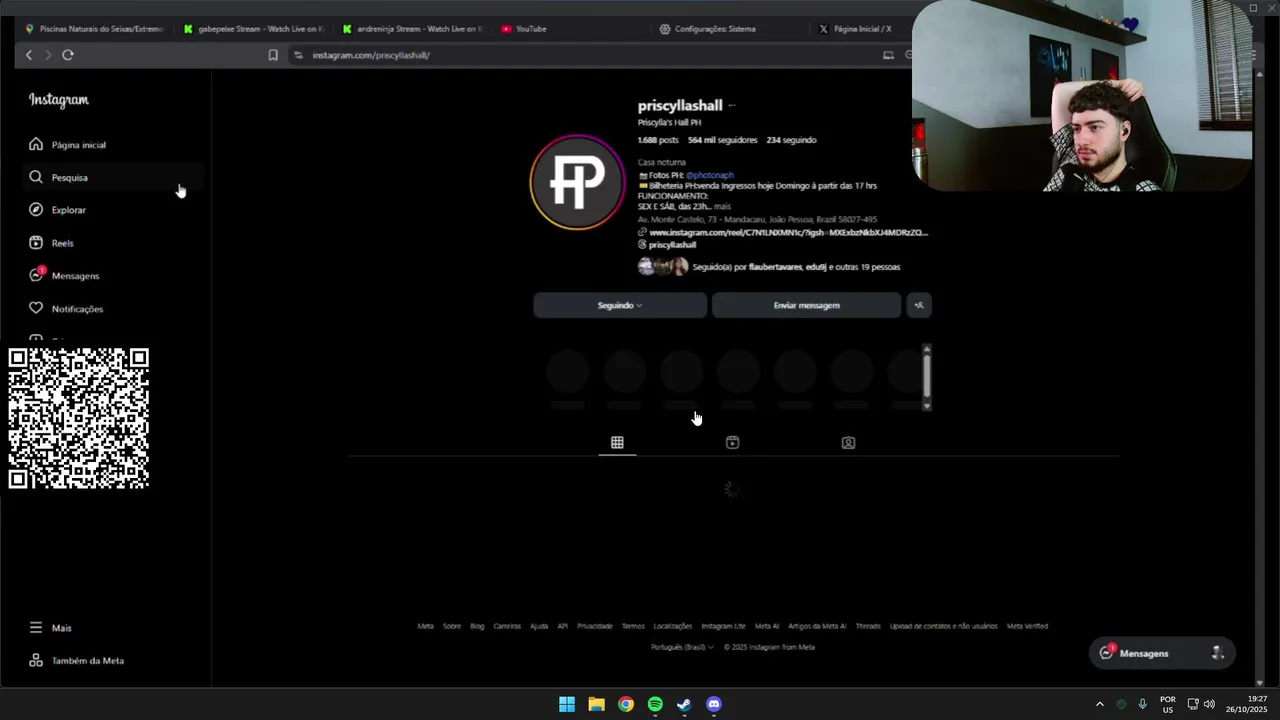Click the site info icon before URL
Screen dimensions: 1280x720
click(x=298, y=55)
